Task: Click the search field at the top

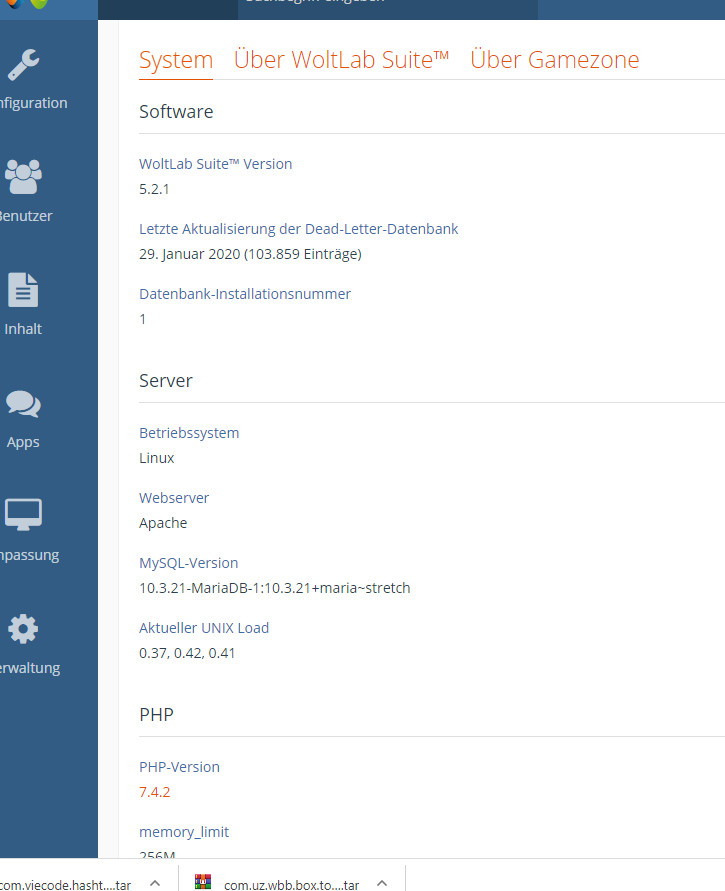Action: coord(387,6)
